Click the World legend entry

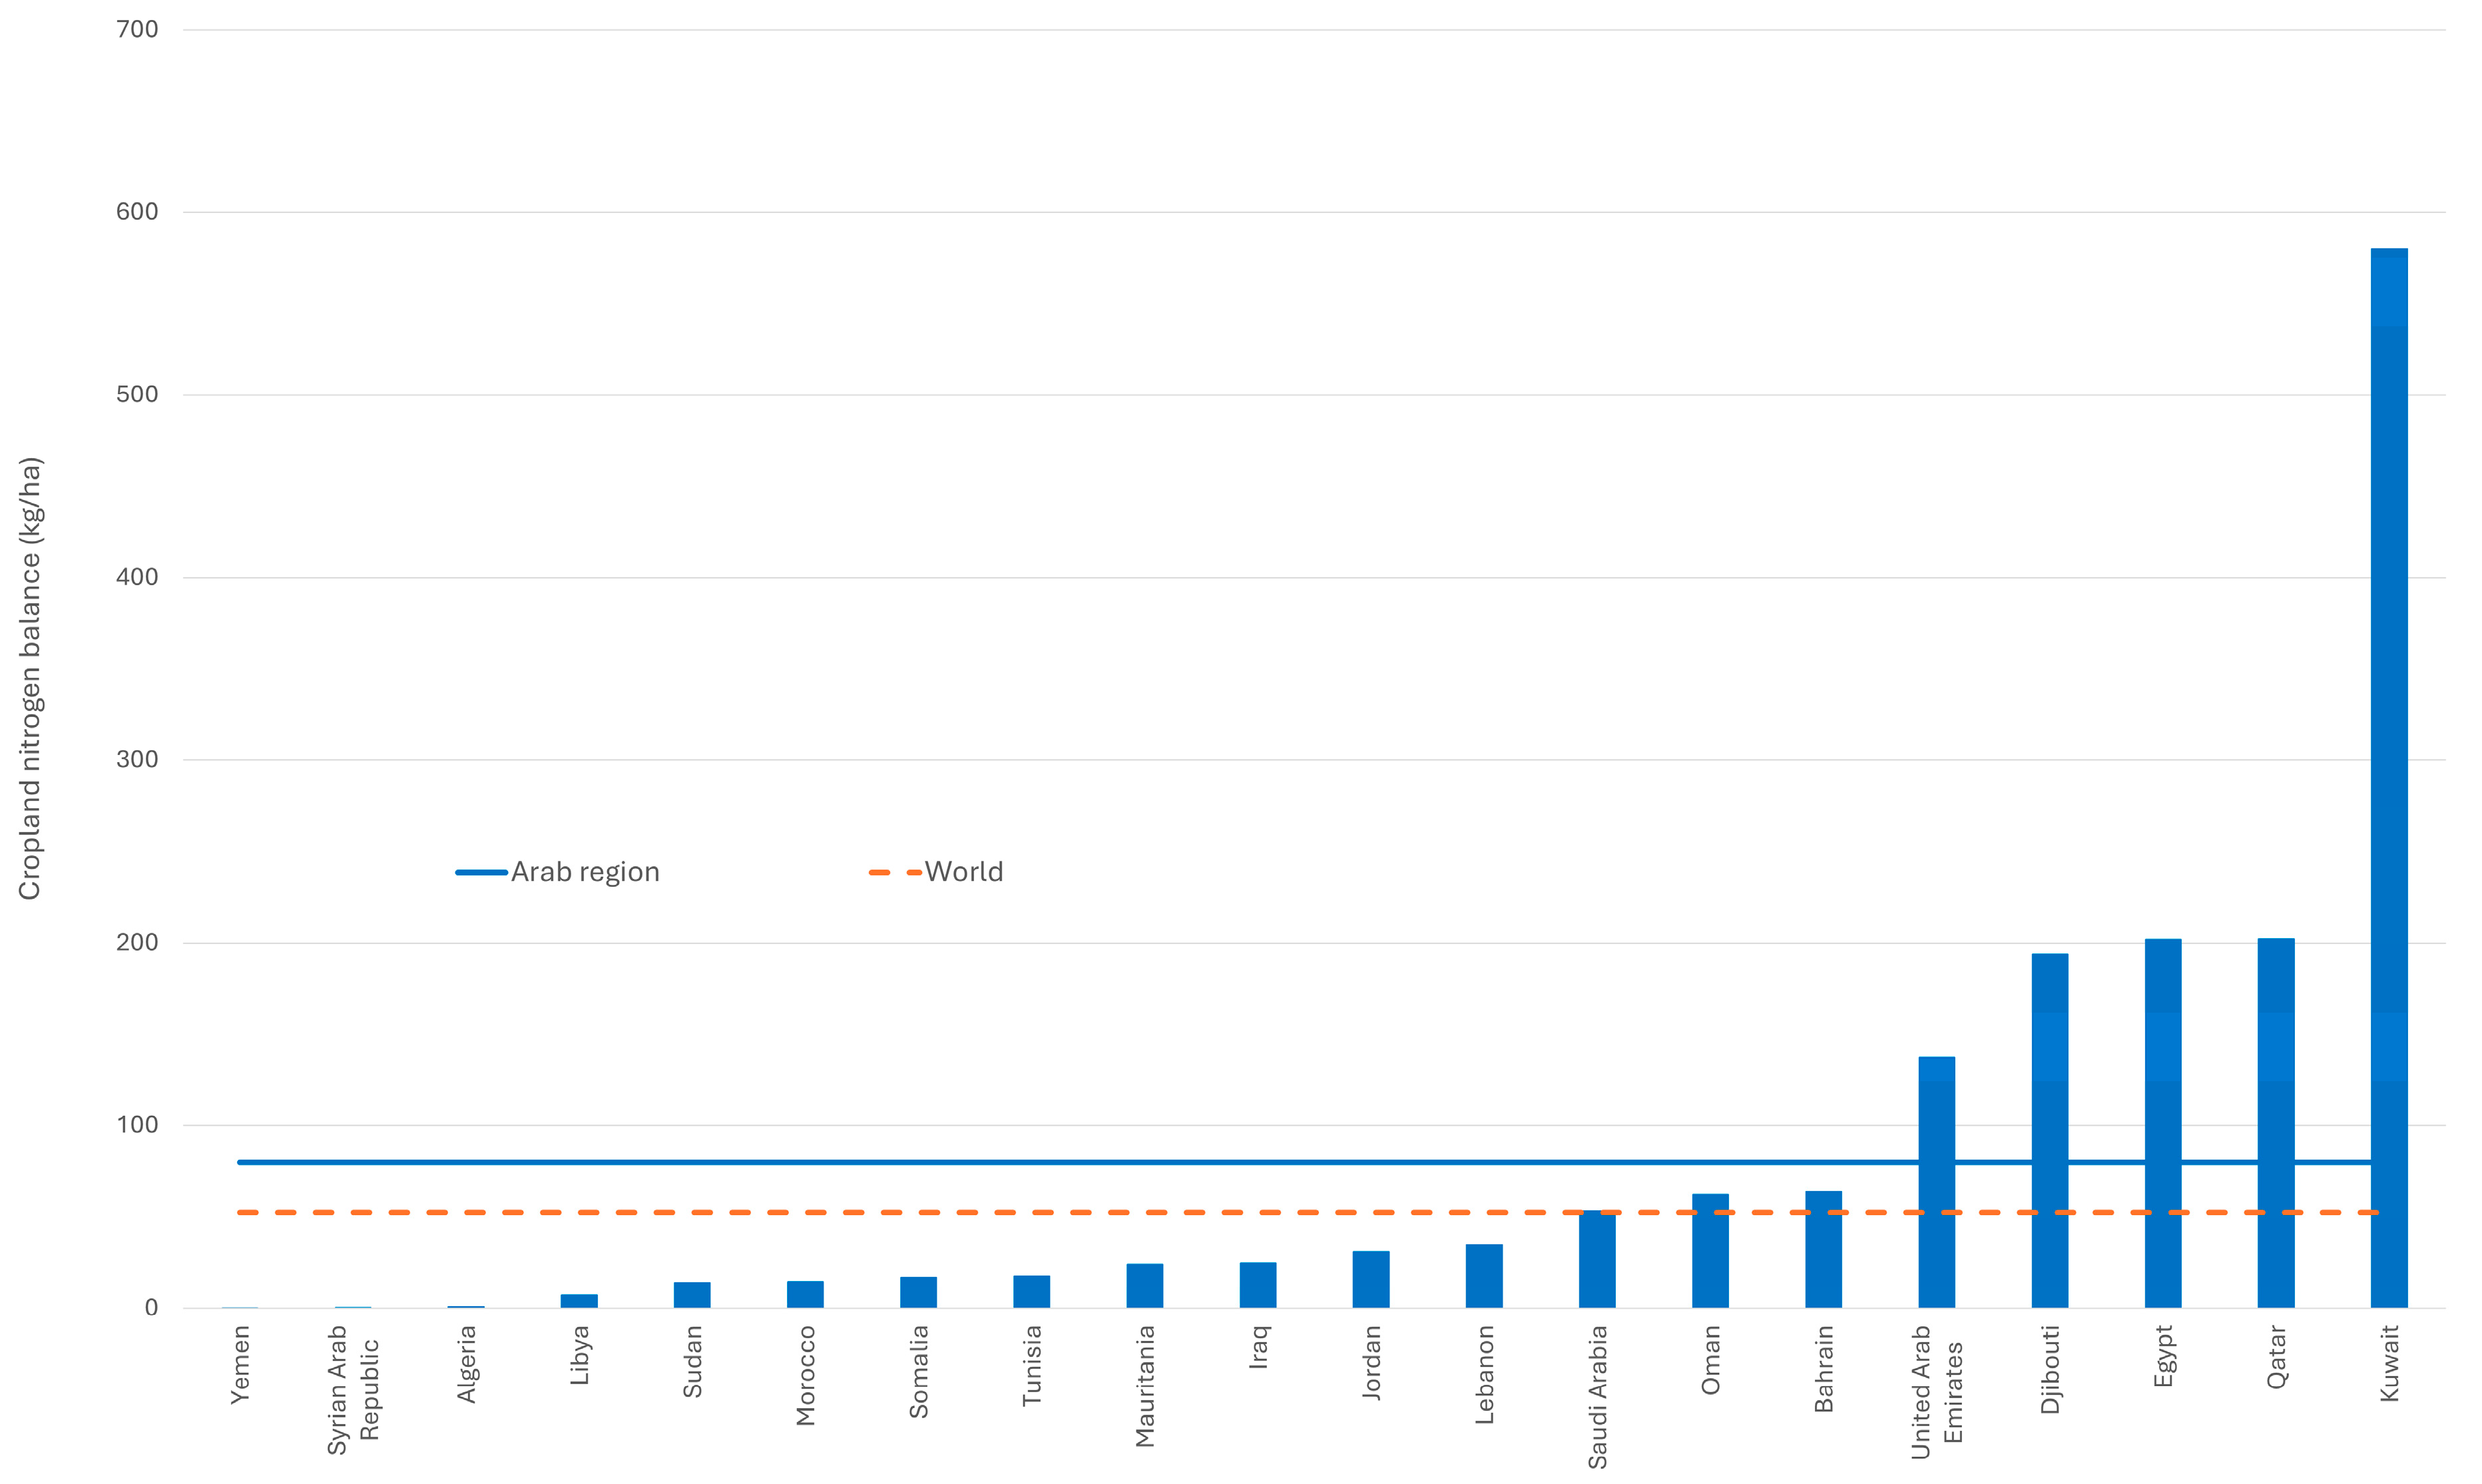pyautogui.click(x=963, y=872)
